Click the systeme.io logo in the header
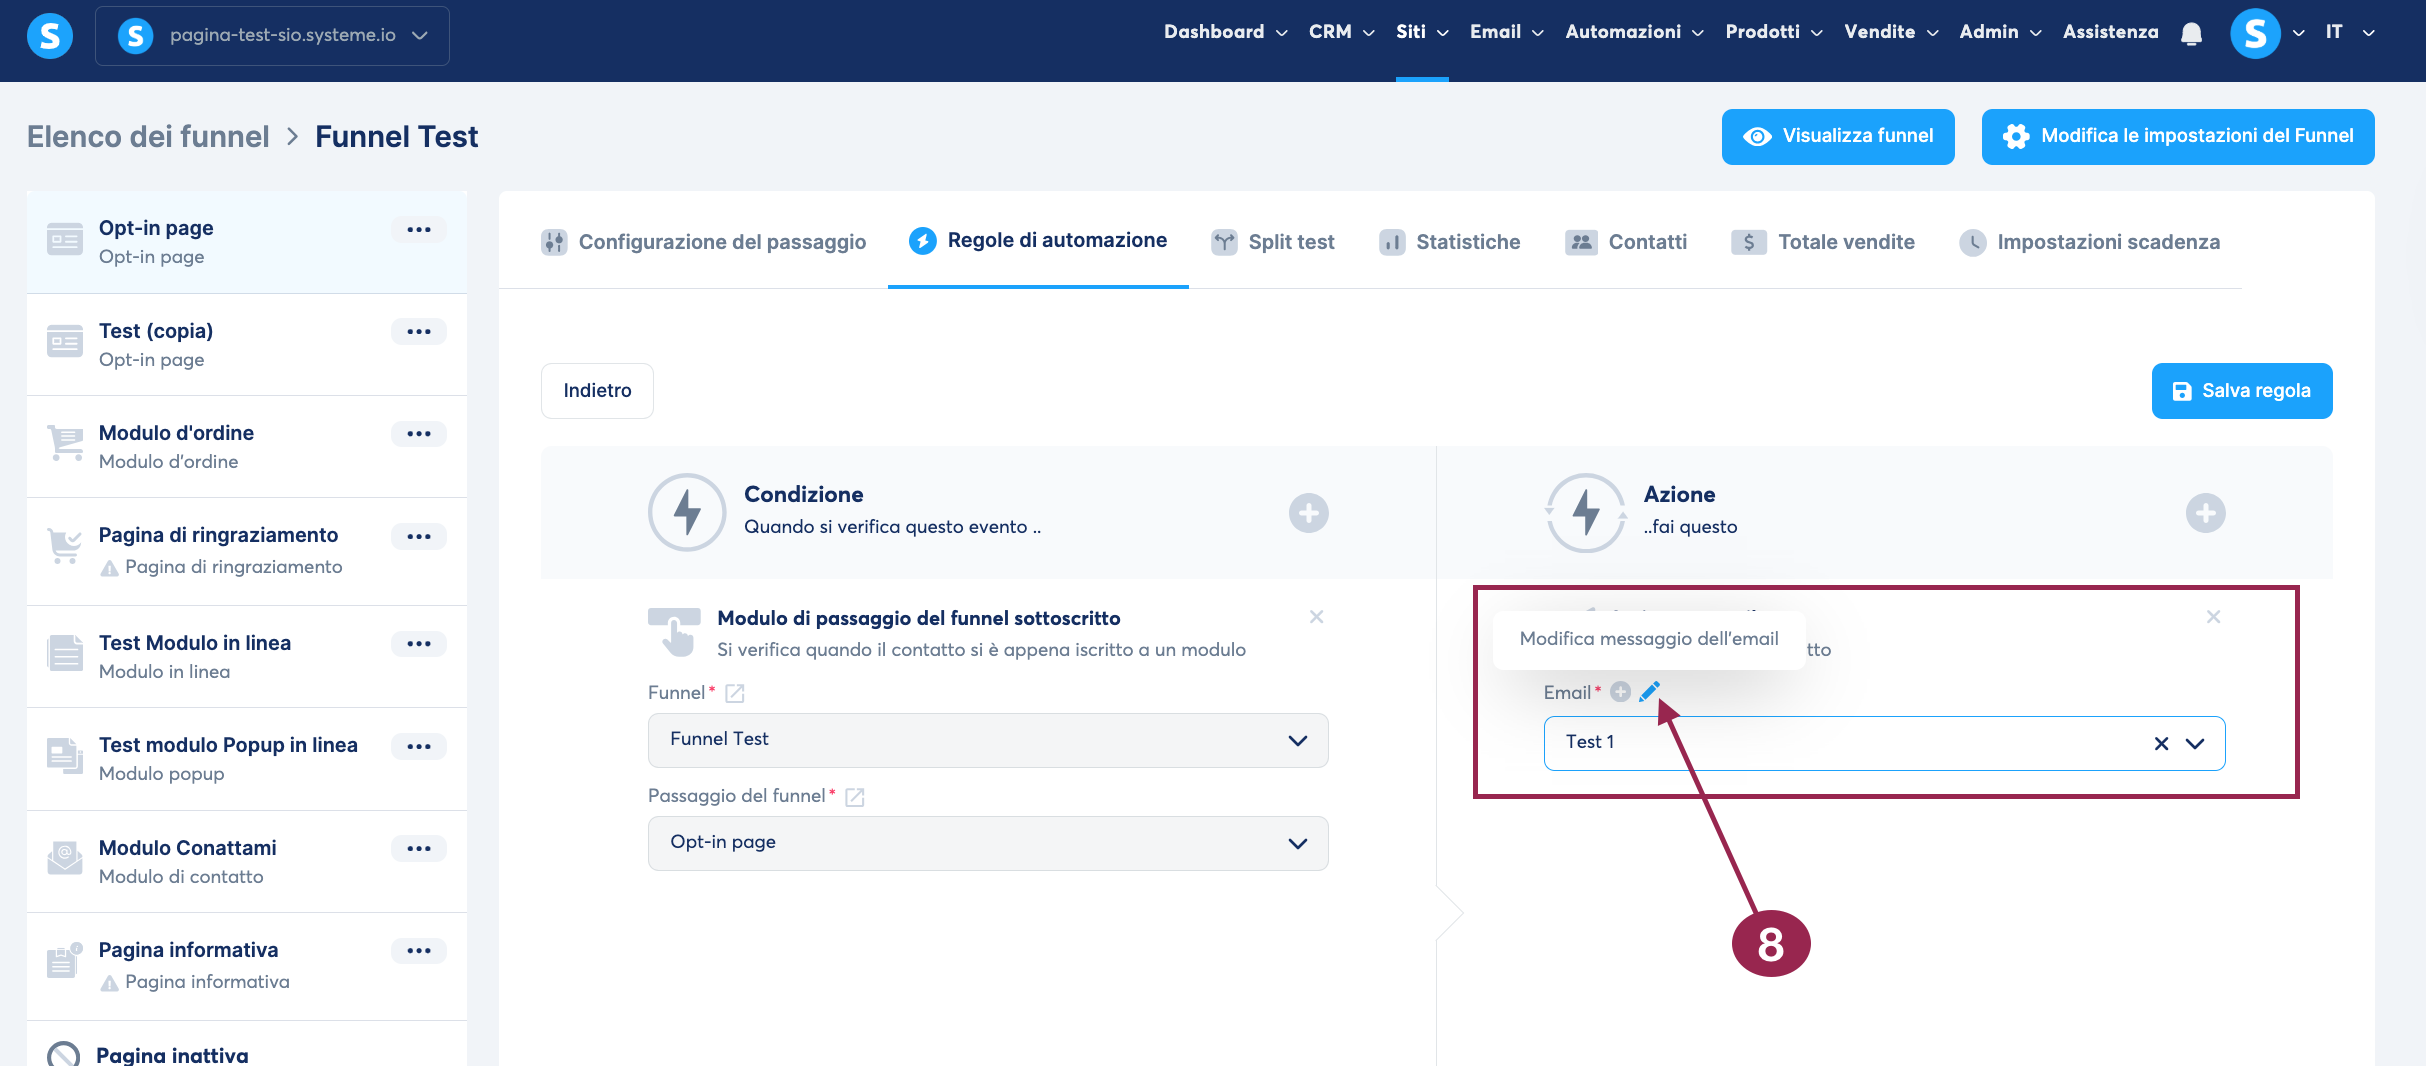Image resolution: width=2426 pixels, height=1066 pixels. click(x=49, y=36)
